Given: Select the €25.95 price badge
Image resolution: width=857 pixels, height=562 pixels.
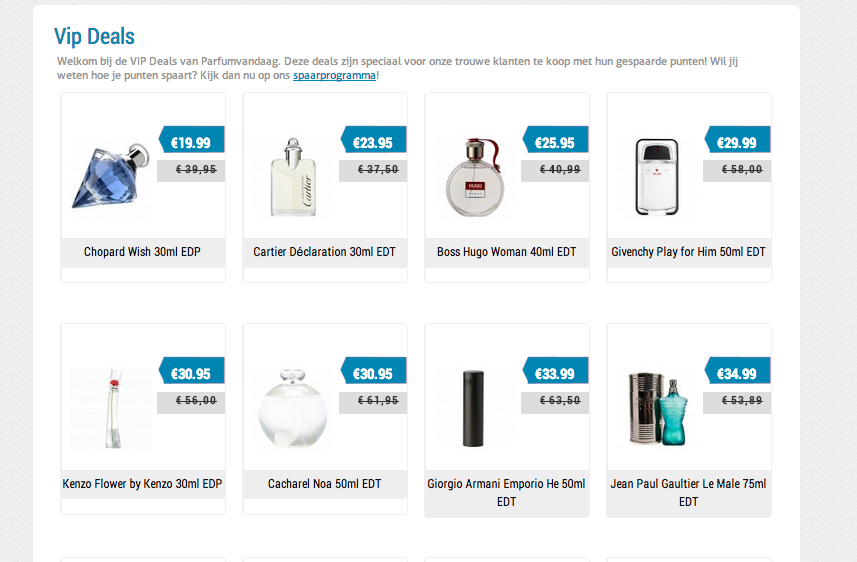Looking at the screenshot, I should click(x=555, y=140).
